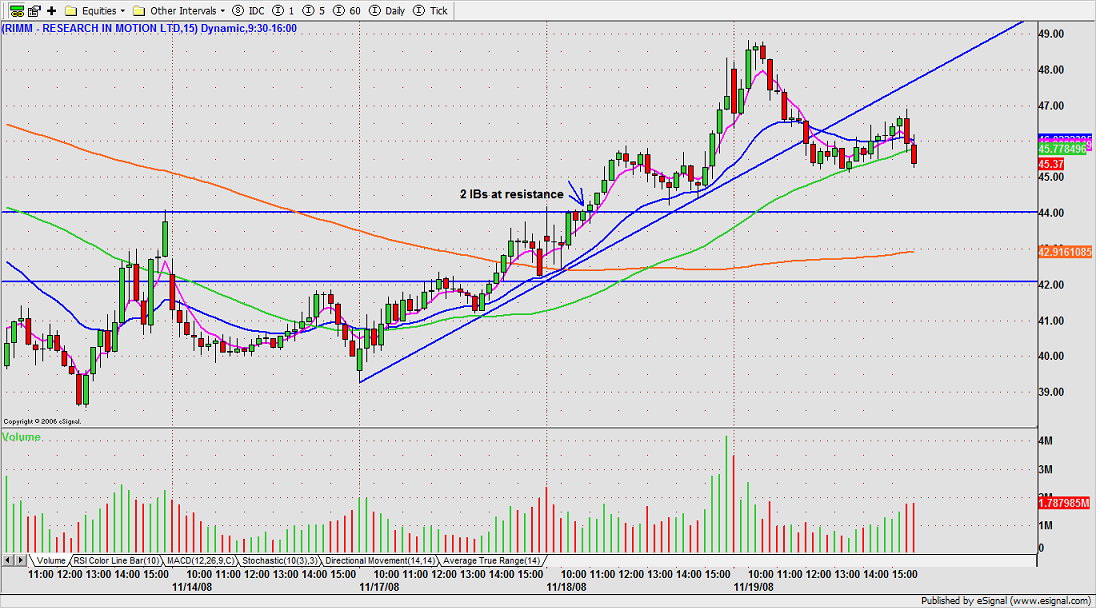This screenshot has height=608, width=1096.
Task: Switch to the 60-minute interval
Action: pyautogui.click(x=347, y=10)
